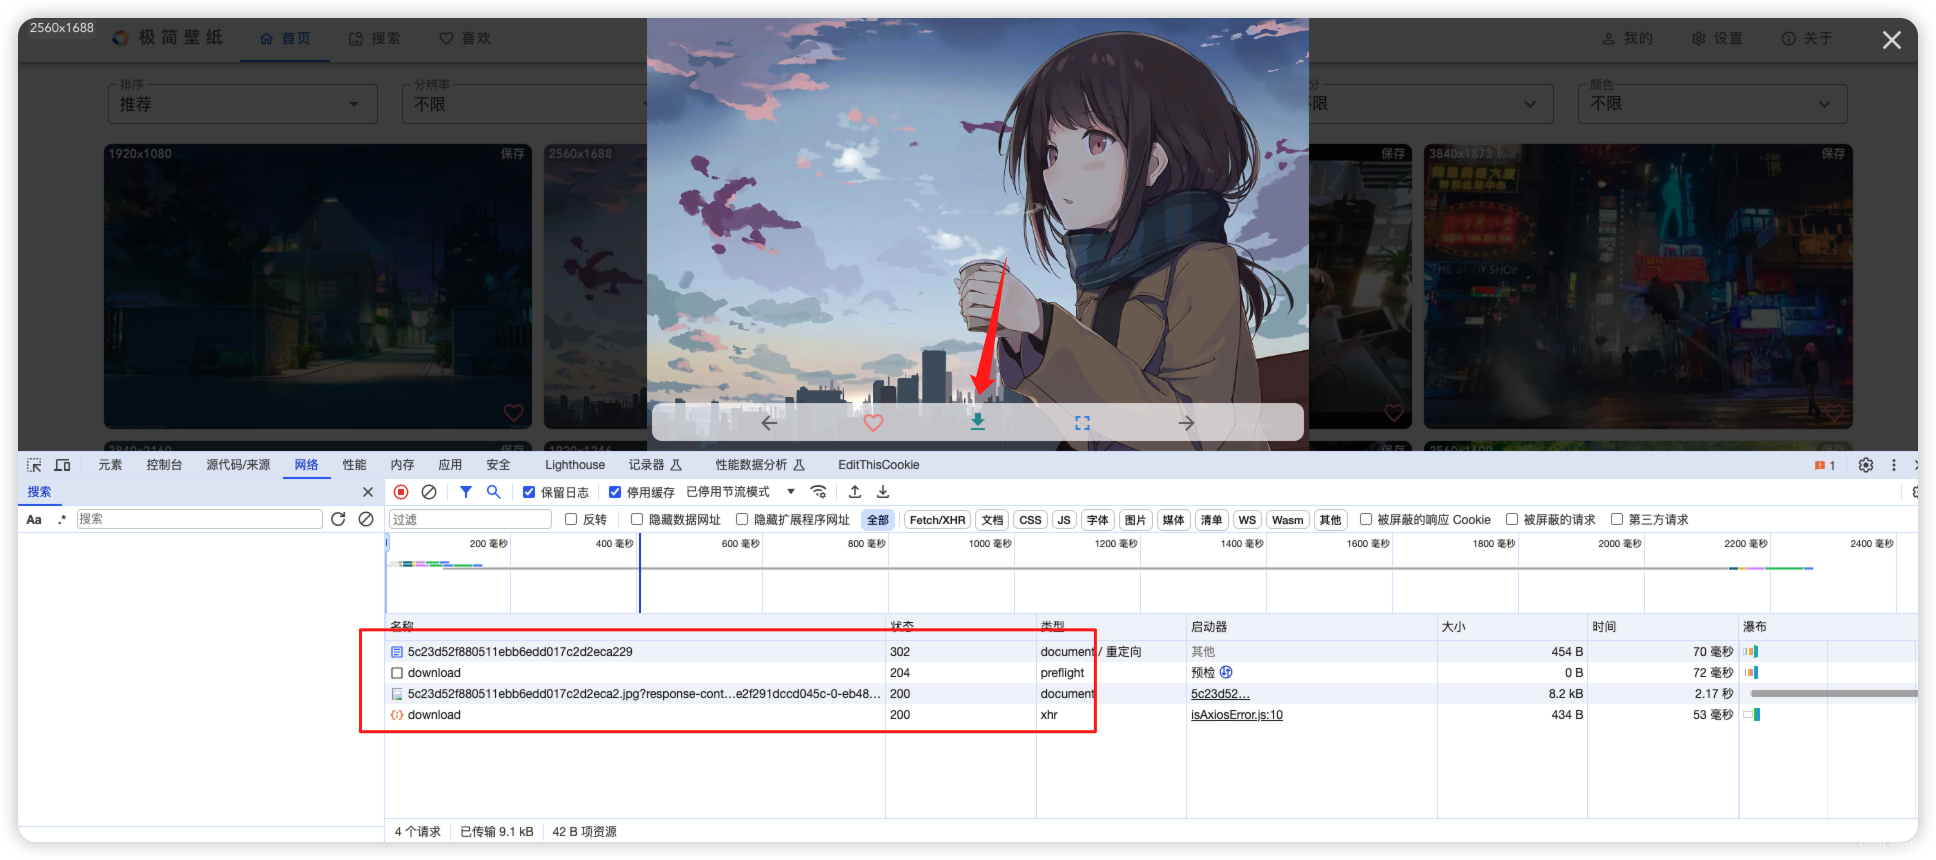Click the 搜索 search input field
The image size is (1936, 860).
pos(199,519)
